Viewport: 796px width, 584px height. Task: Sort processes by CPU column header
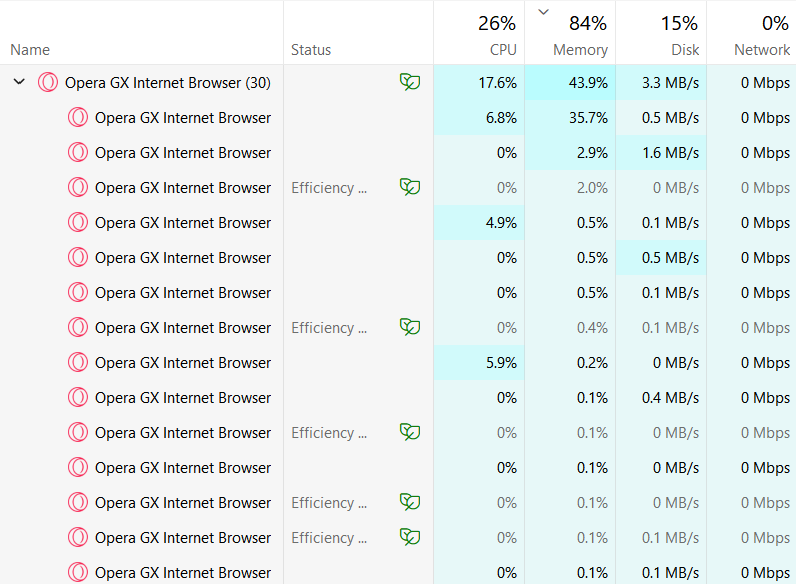pos(502,50)
